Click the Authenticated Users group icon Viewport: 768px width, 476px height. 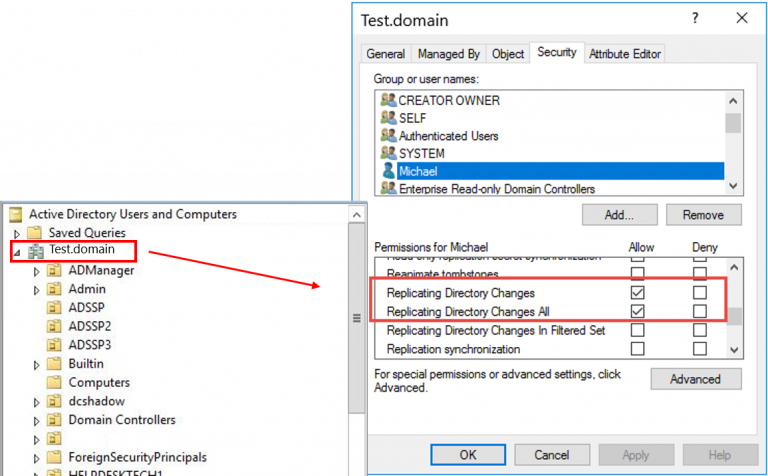388,136
